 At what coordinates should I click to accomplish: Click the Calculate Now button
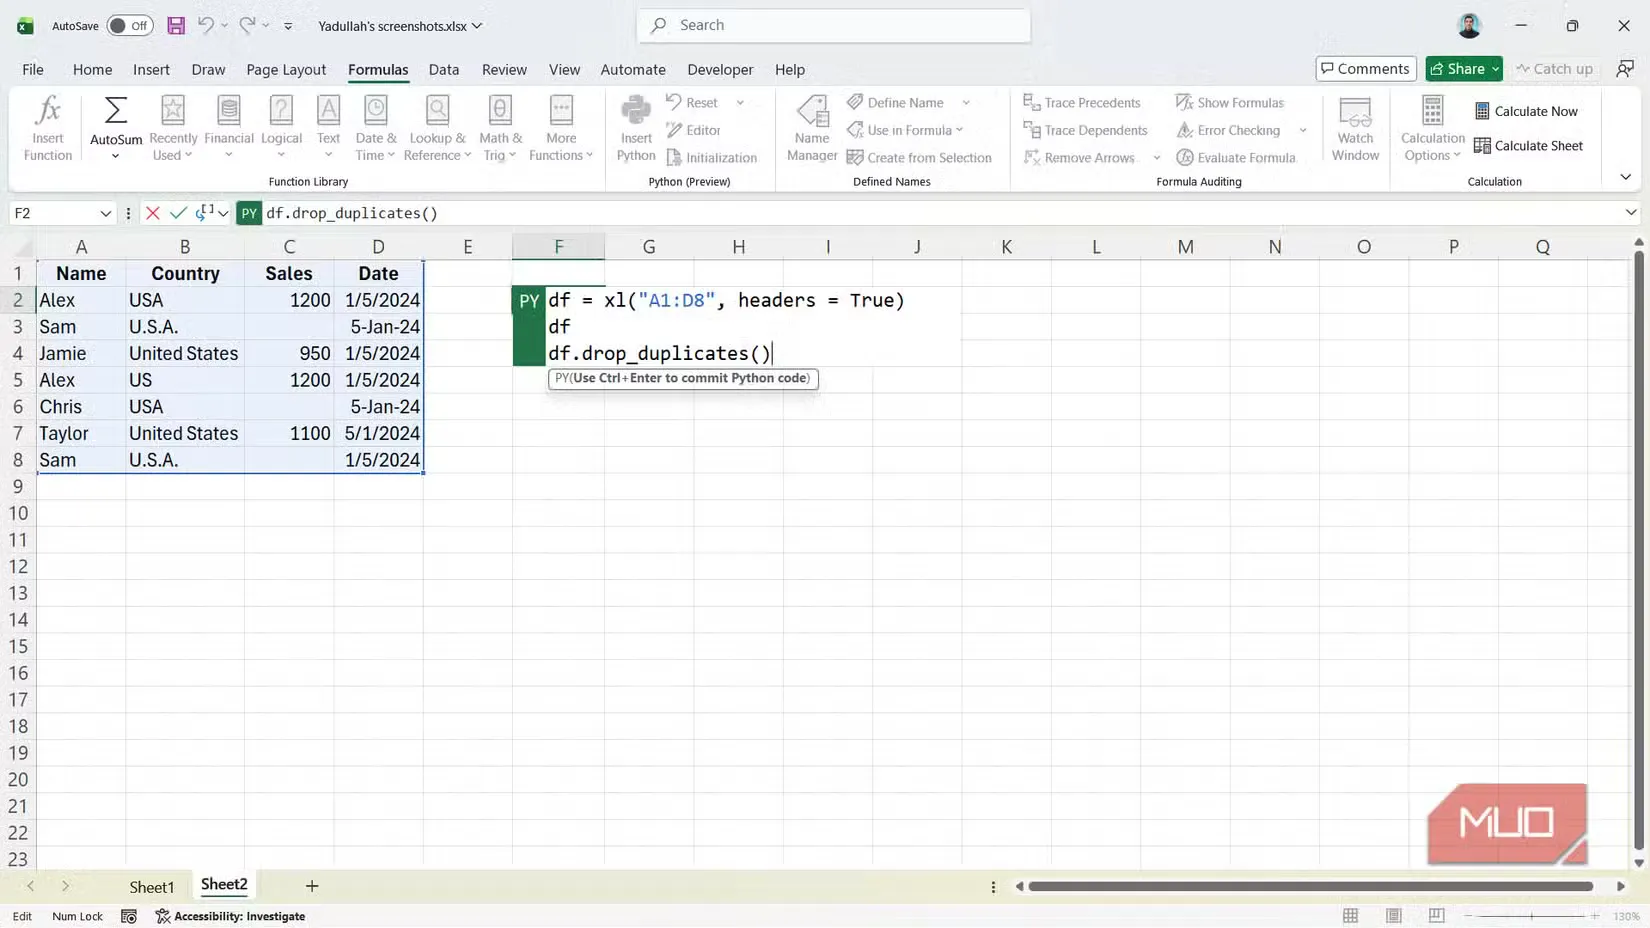coord(1526,111)
